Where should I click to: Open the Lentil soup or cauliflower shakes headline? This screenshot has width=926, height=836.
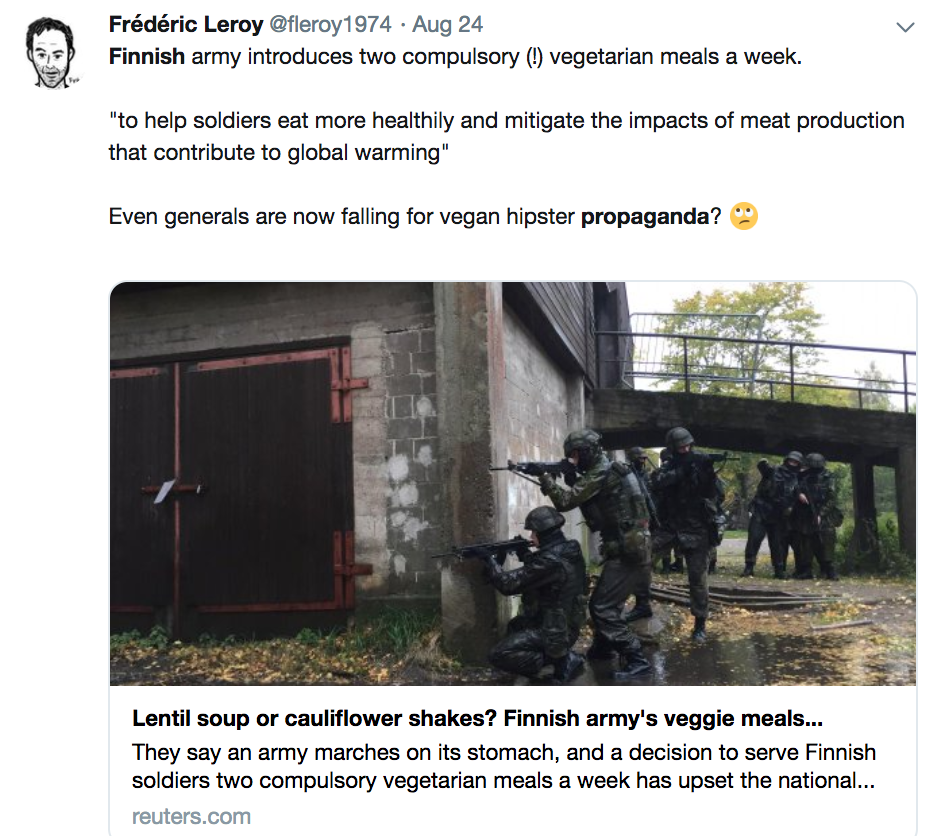(x=483, y=719)
